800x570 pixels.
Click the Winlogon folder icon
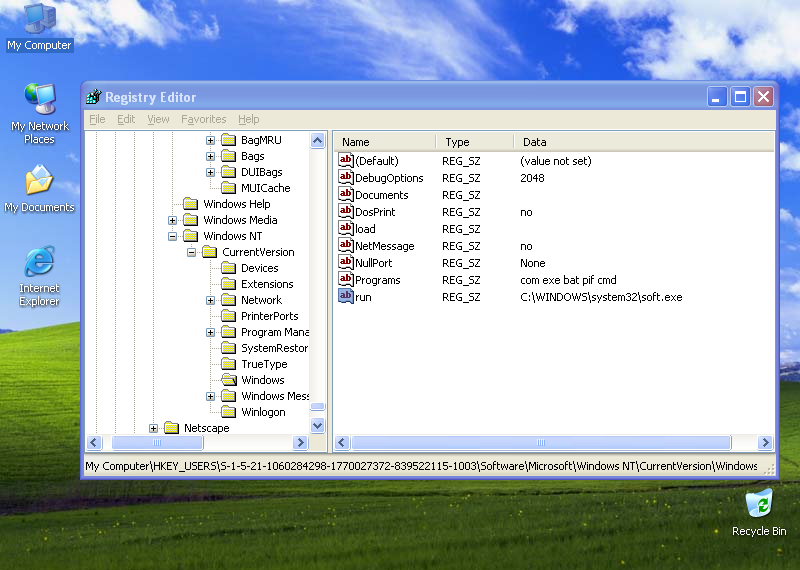[229, 412]
